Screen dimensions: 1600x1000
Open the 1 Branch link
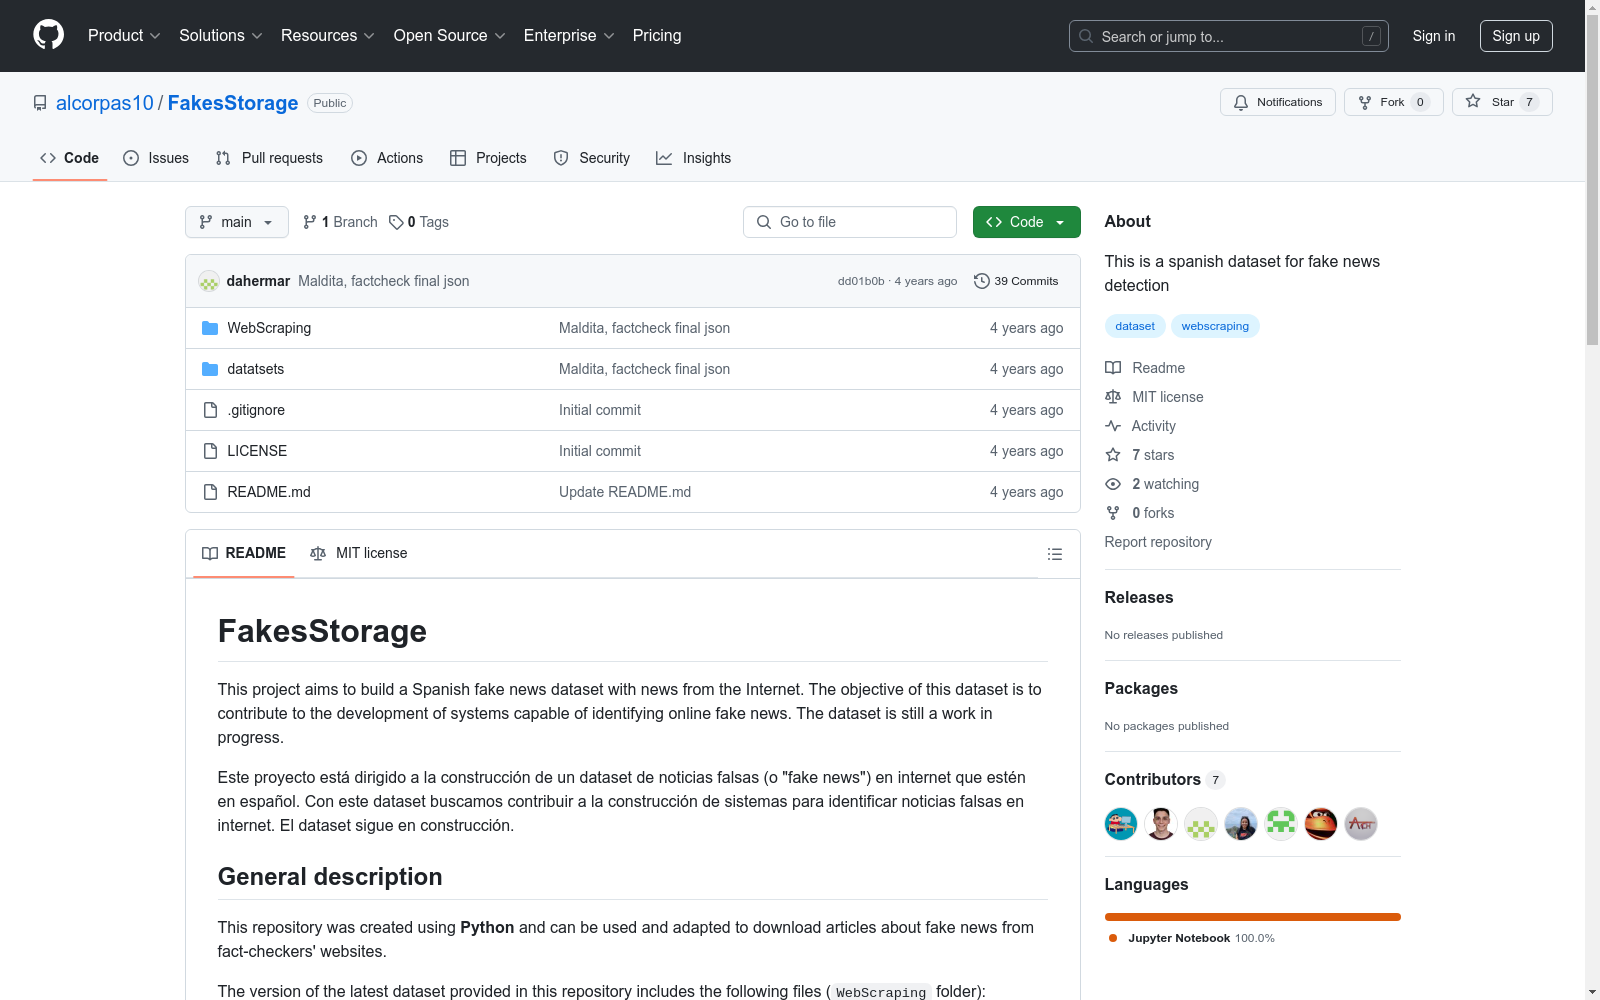pos(340,222)
